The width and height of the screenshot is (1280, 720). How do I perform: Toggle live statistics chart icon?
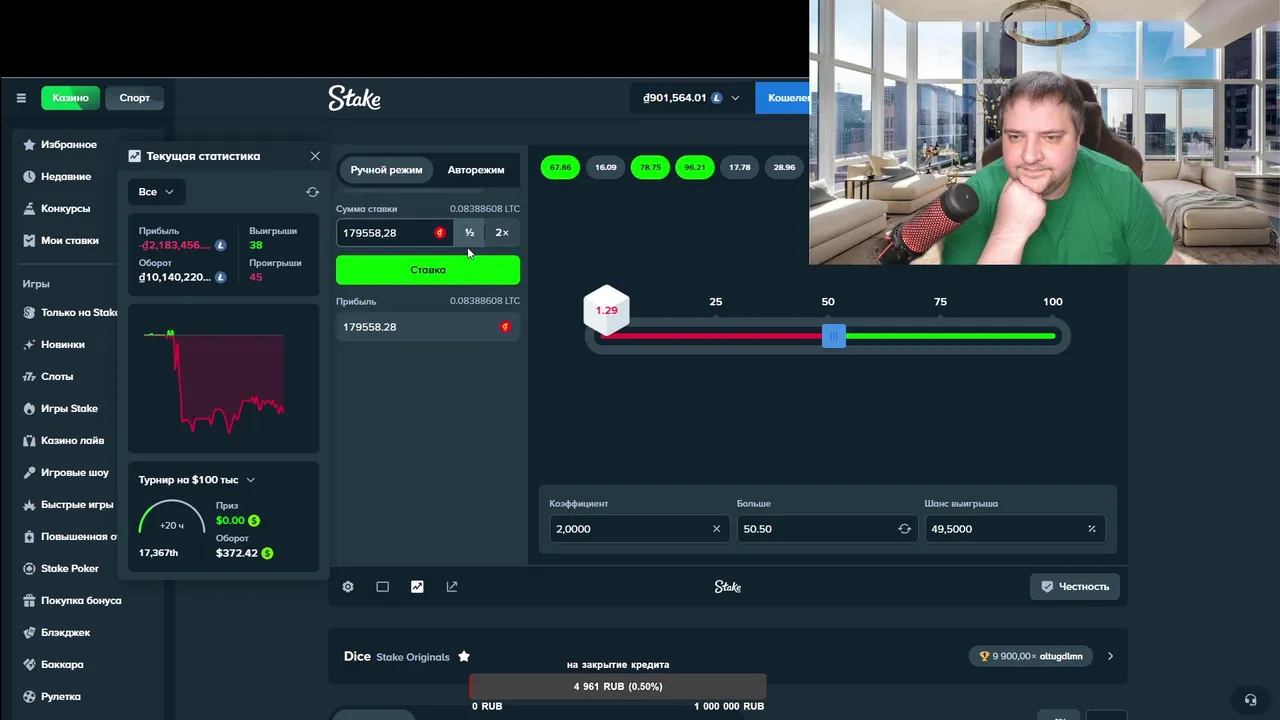pos(417,587)
